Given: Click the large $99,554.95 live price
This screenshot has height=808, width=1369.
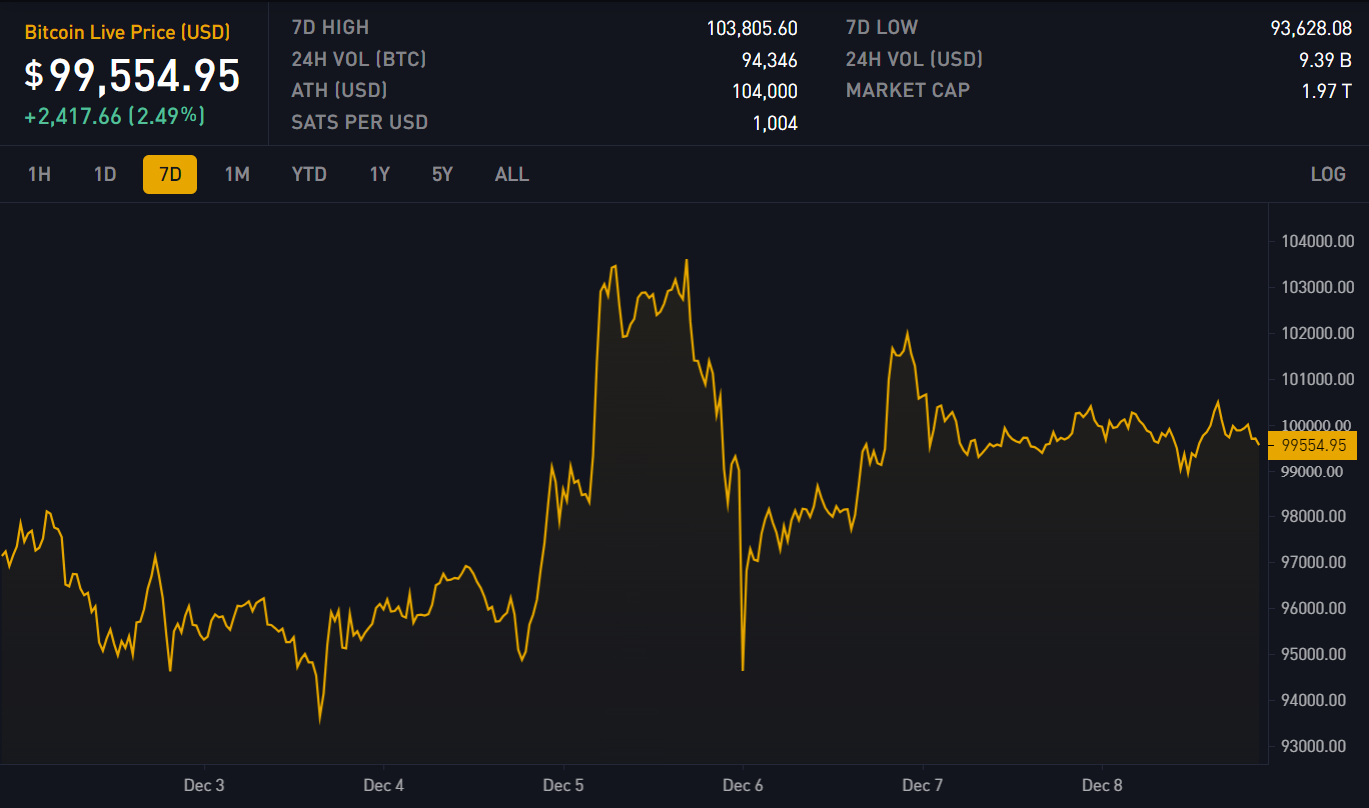Looking at the screenshot, I should click(x=133, y=76).
